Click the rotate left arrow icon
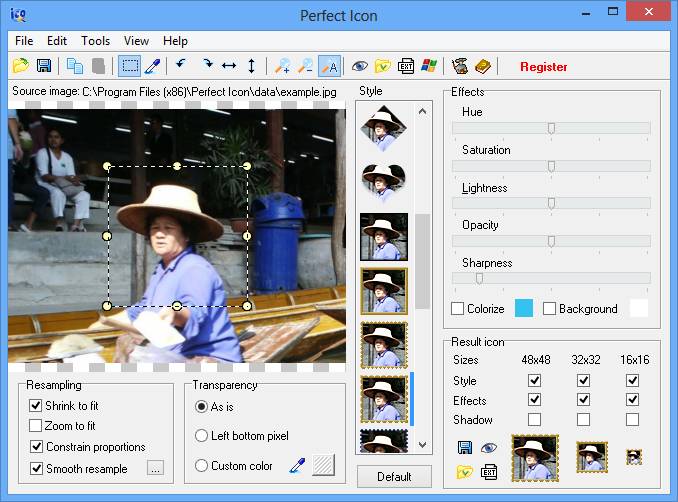The image size is (678, 502). click(181, 66)
